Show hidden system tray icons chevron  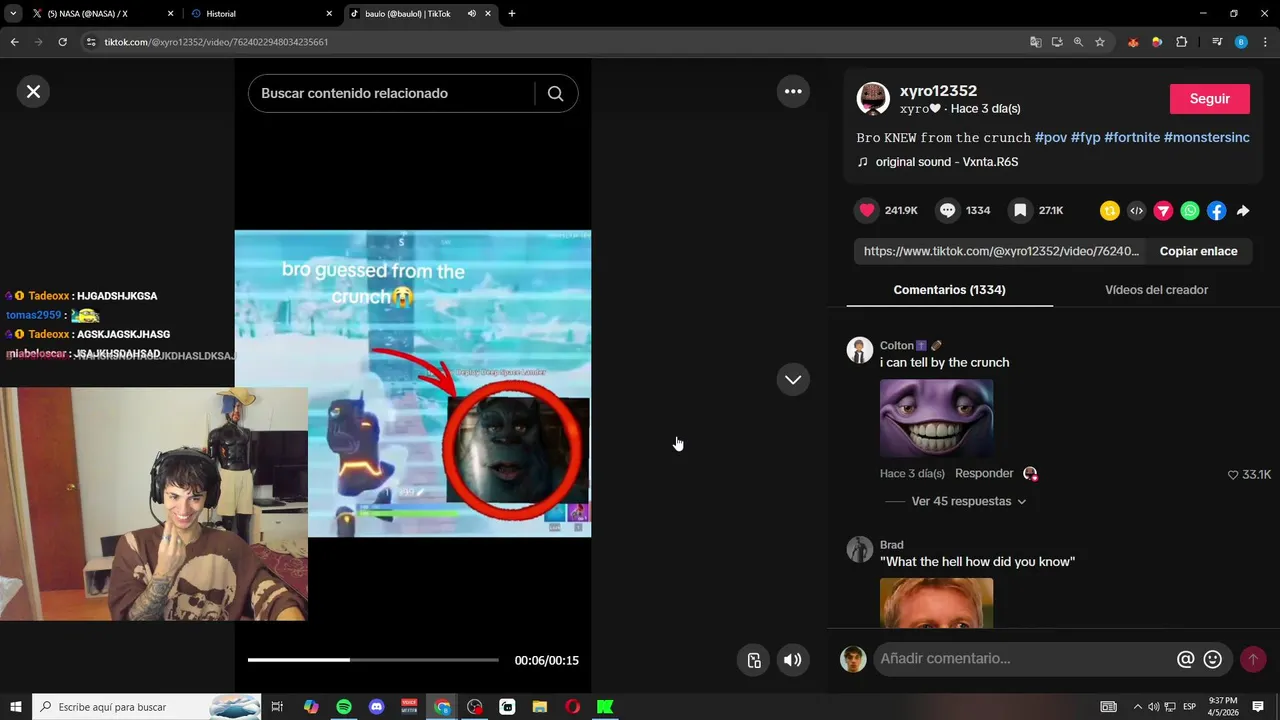pos(1137,707)
